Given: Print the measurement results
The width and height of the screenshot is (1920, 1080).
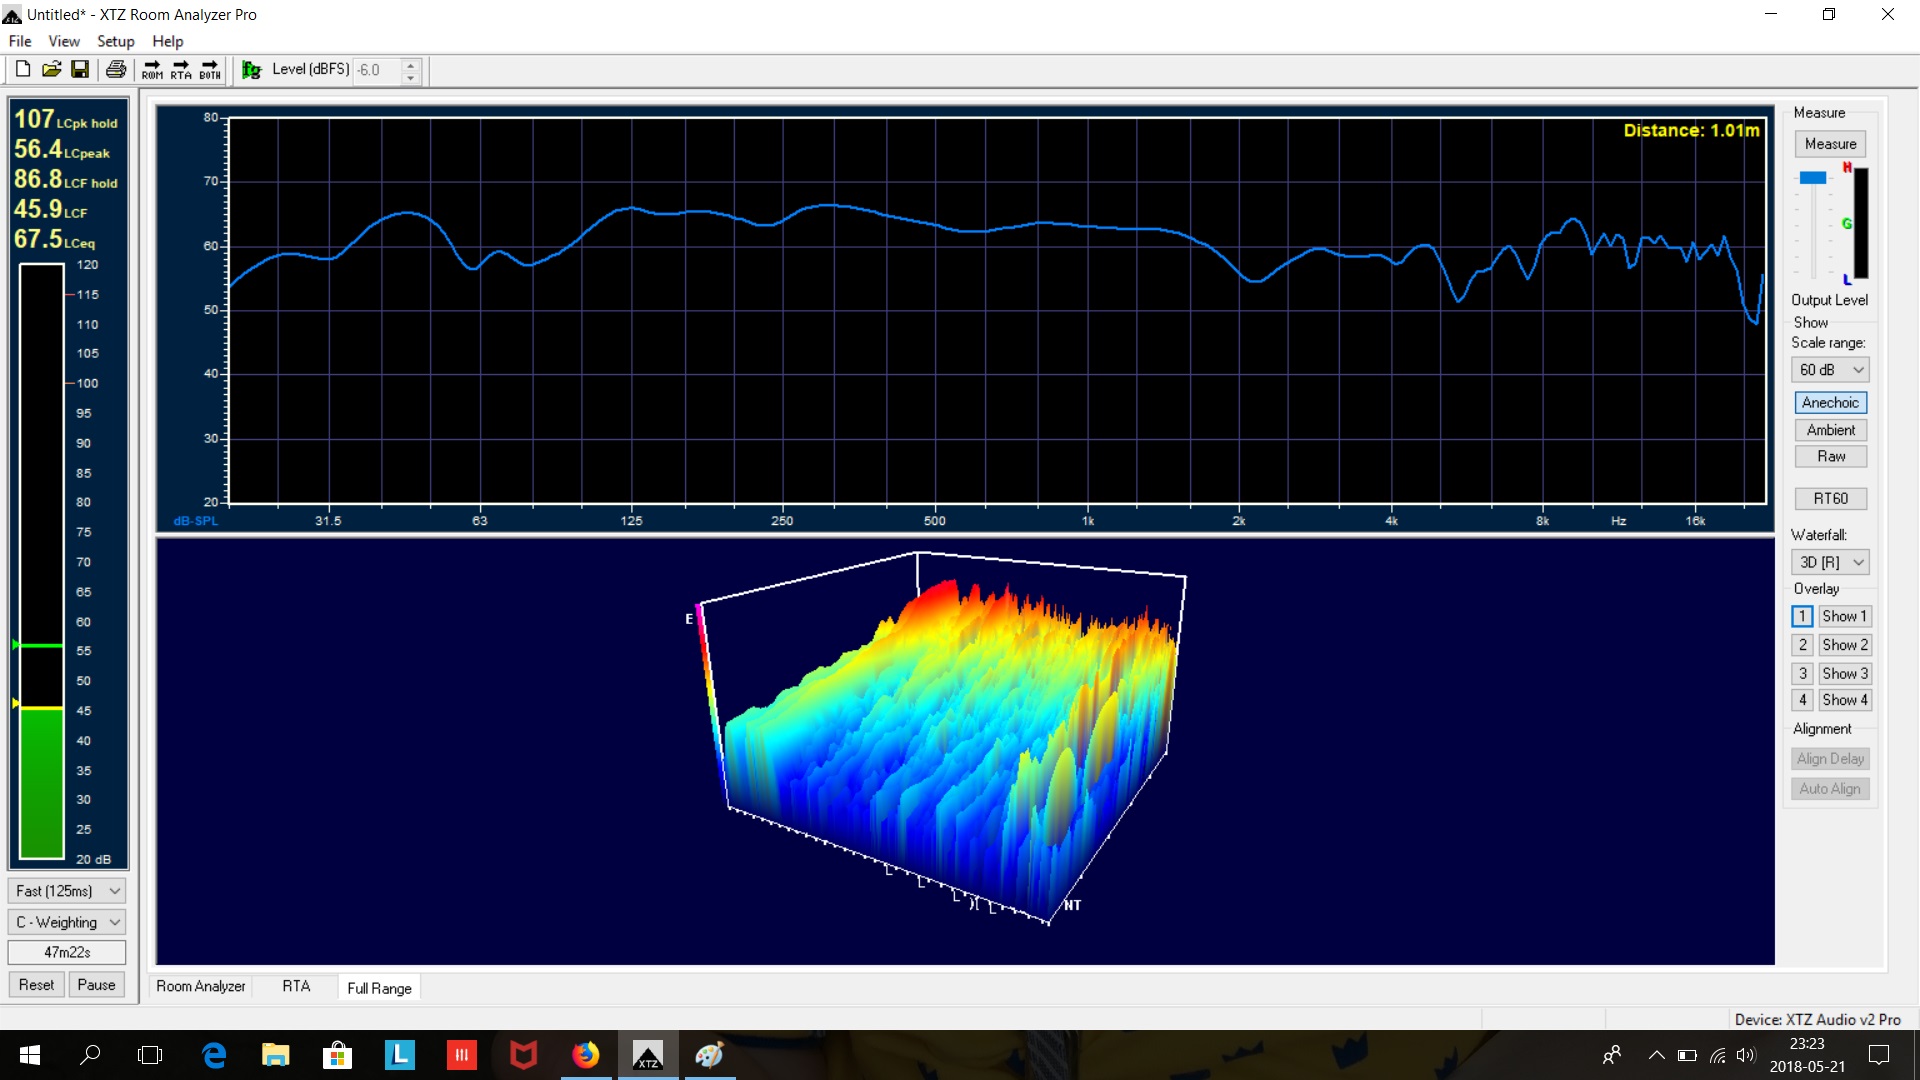Looking at the screenshot, I should click(x=116, y=68).
